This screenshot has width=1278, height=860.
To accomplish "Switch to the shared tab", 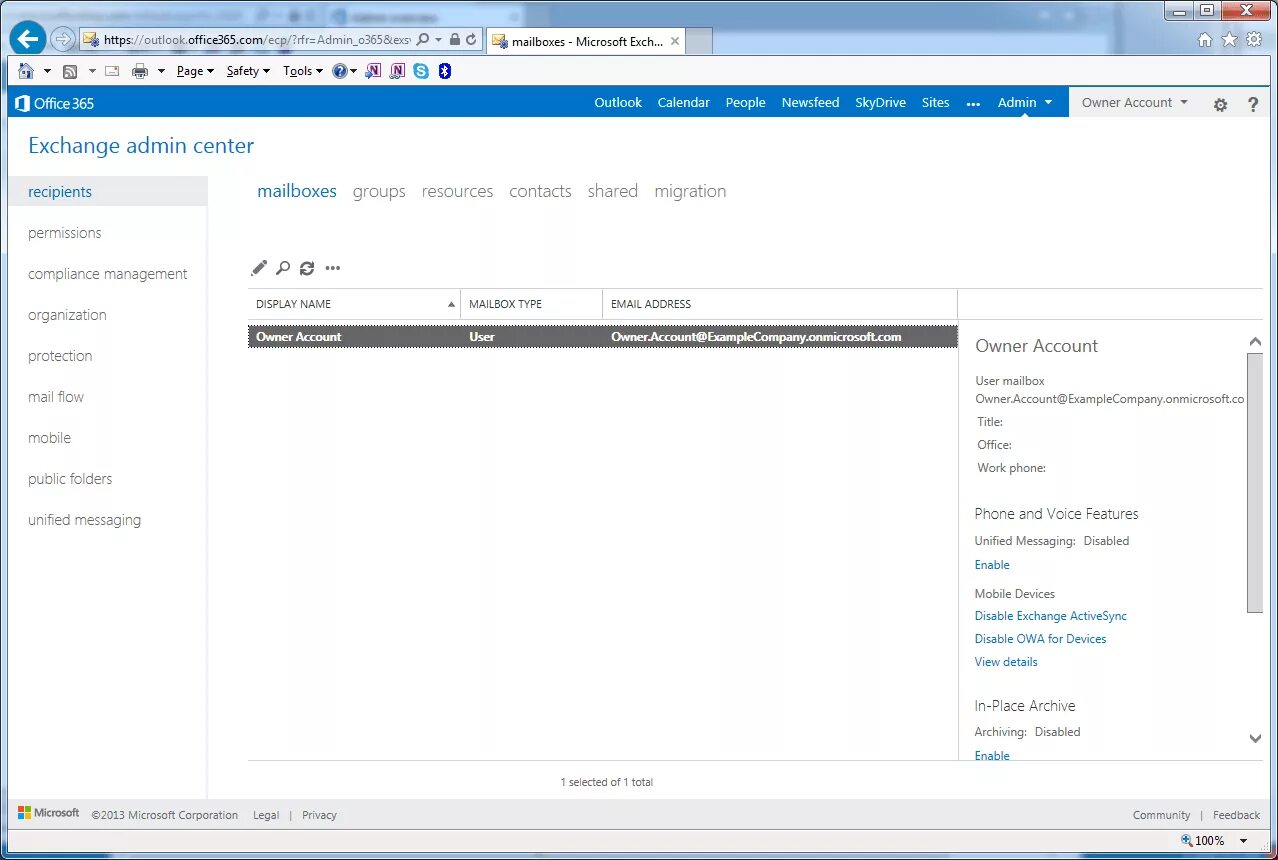I will [x=613, y=191].
